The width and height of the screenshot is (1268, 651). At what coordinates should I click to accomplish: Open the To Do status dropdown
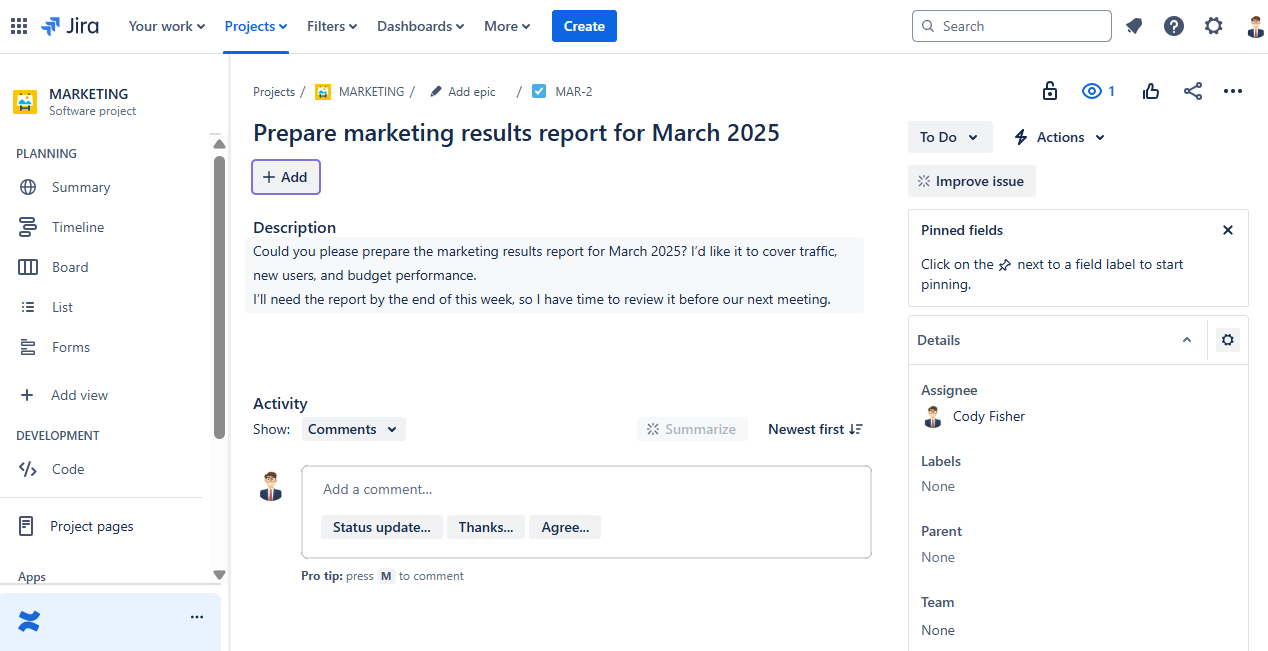(949, 137)
